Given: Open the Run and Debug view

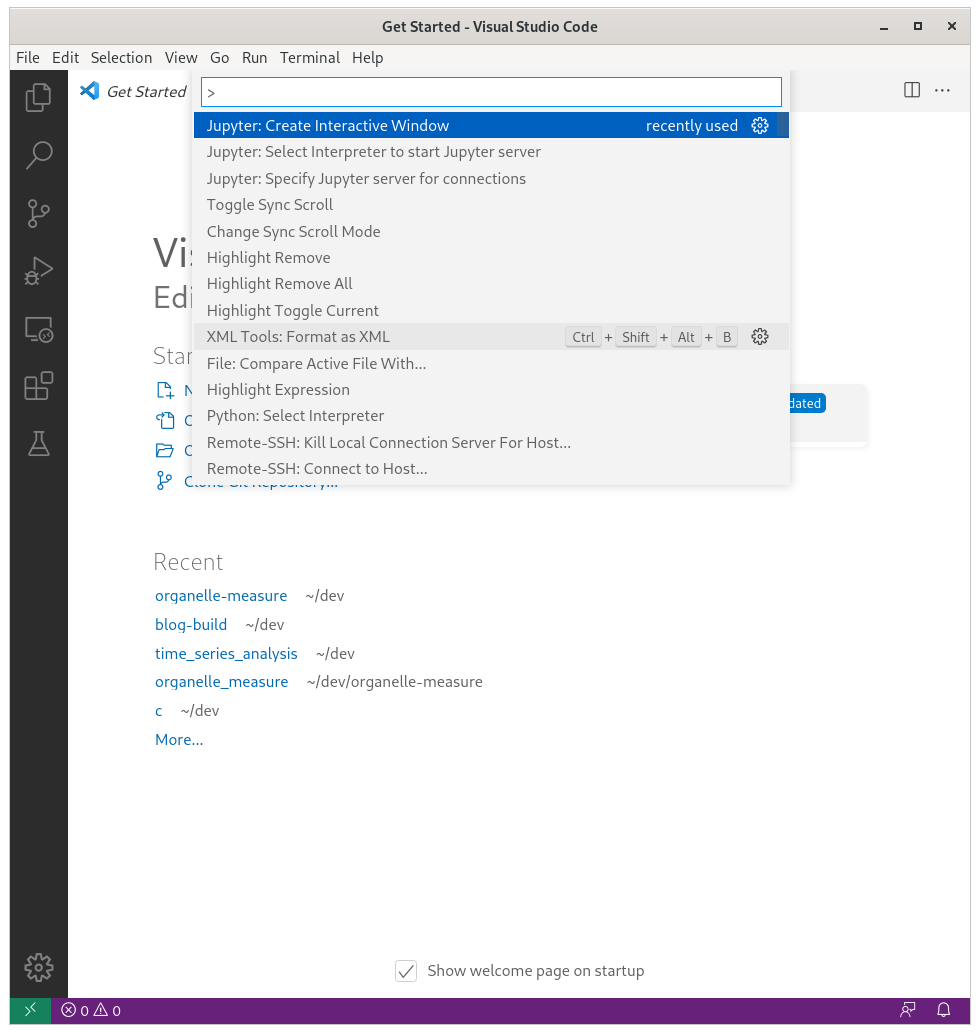Looking at the screenshot, I should pyautogui.click(x=38, y=271).
